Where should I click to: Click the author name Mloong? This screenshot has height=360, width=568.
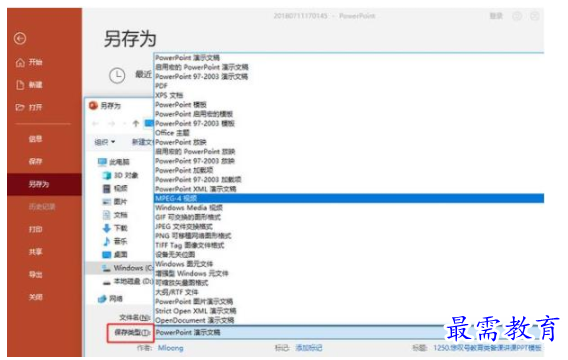pos(170,348)
